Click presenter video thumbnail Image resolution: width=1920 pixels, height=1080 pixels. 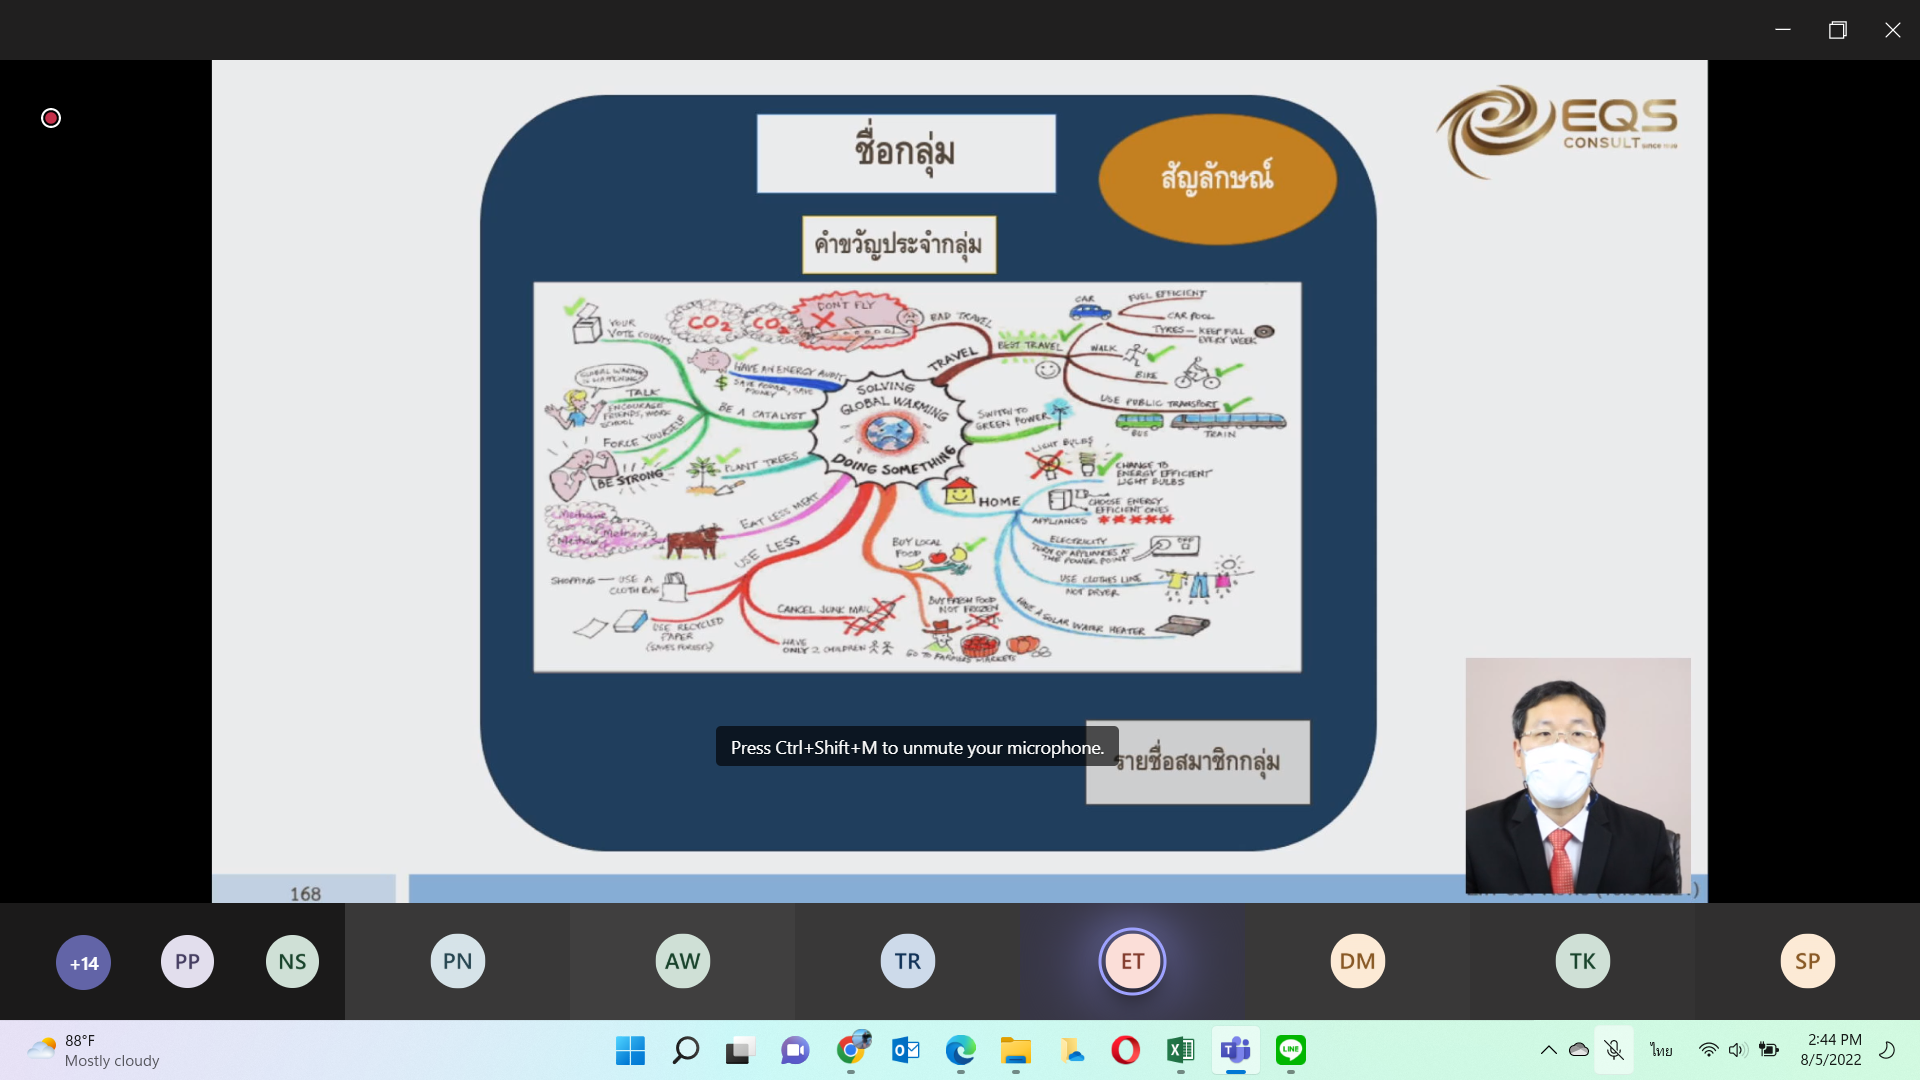point(1578,776)
